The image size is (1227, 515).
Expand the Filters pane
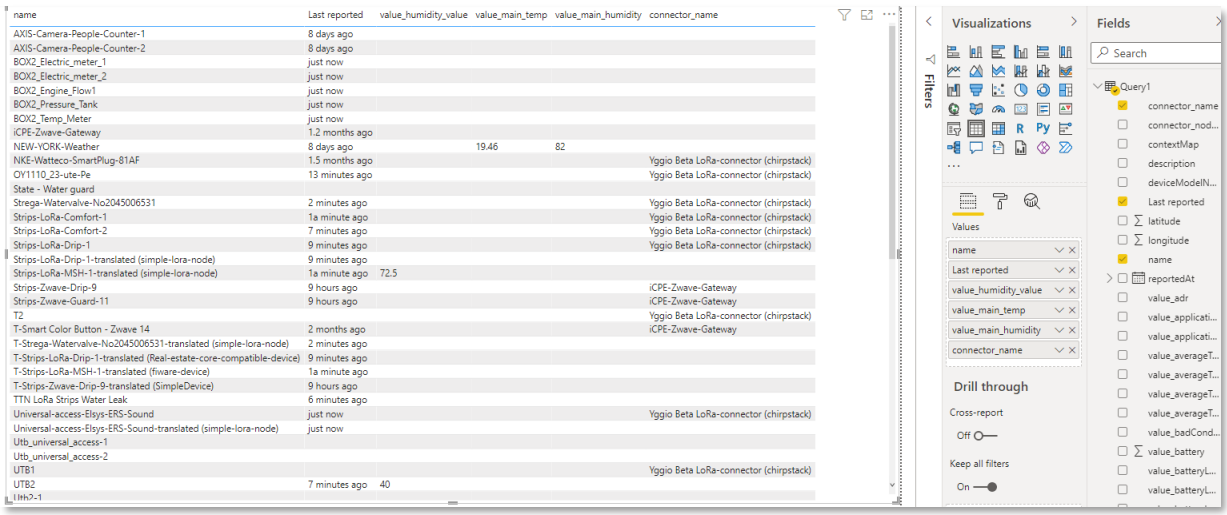928,22
